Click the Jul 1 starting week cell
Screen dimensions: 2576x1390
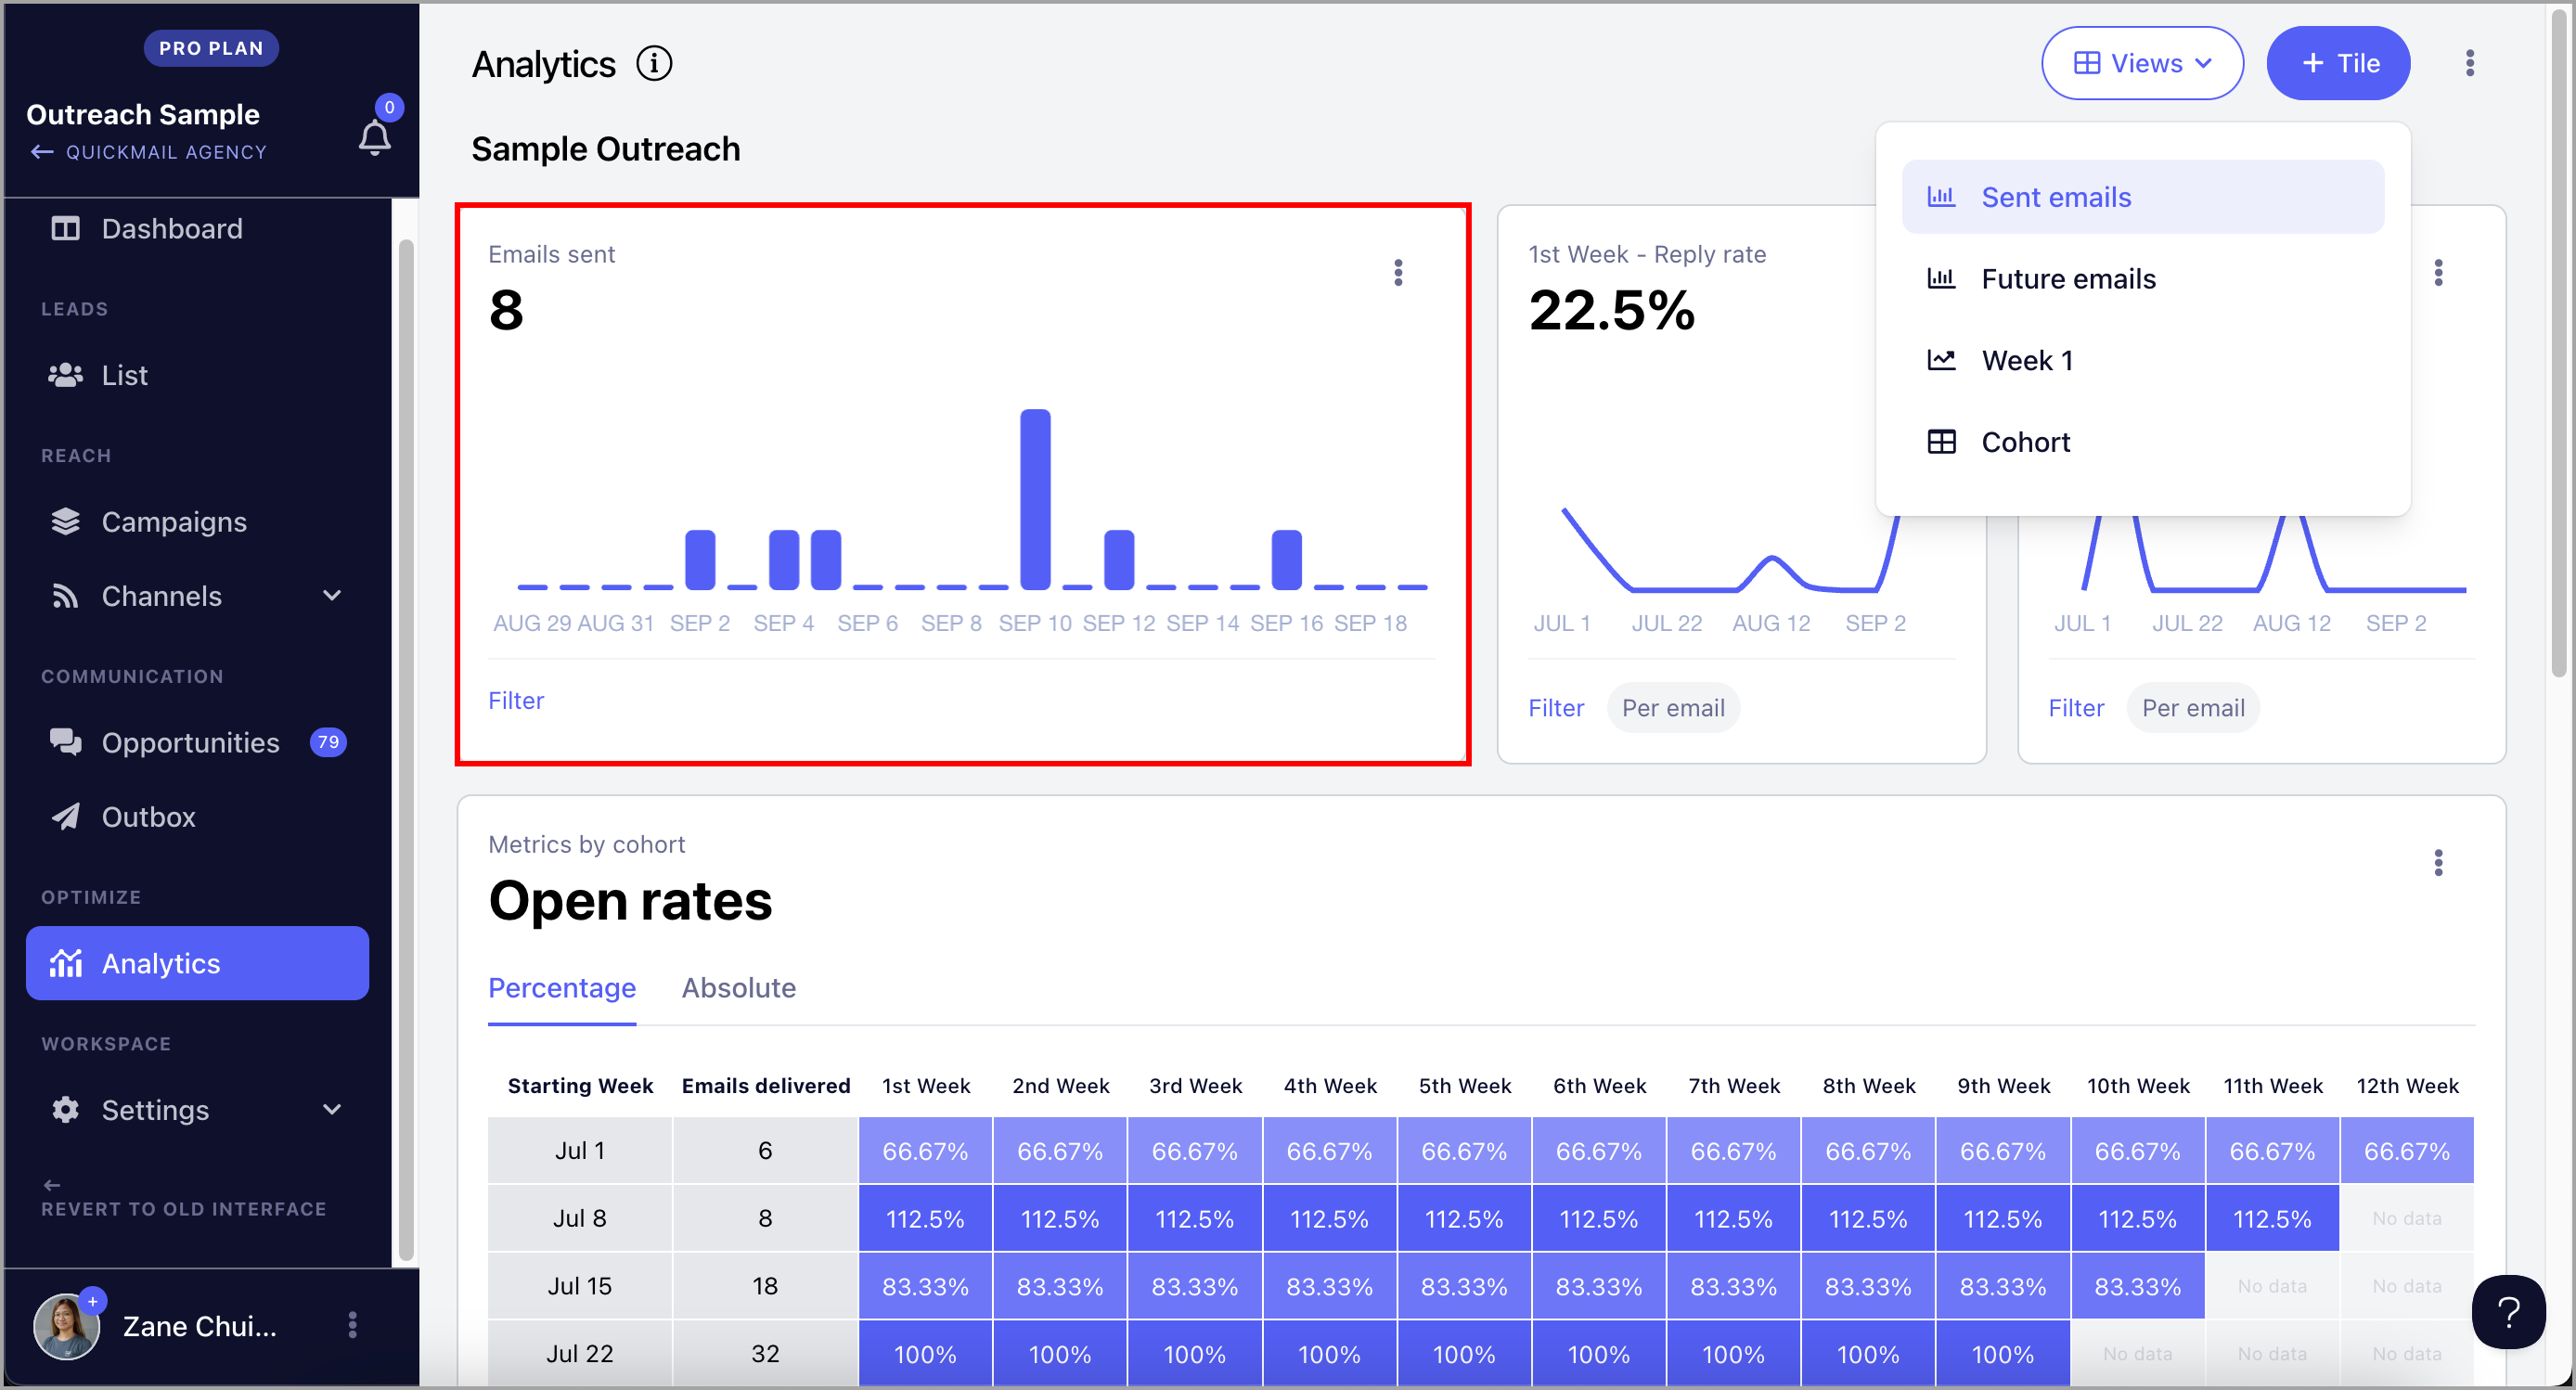point(580,1151)
